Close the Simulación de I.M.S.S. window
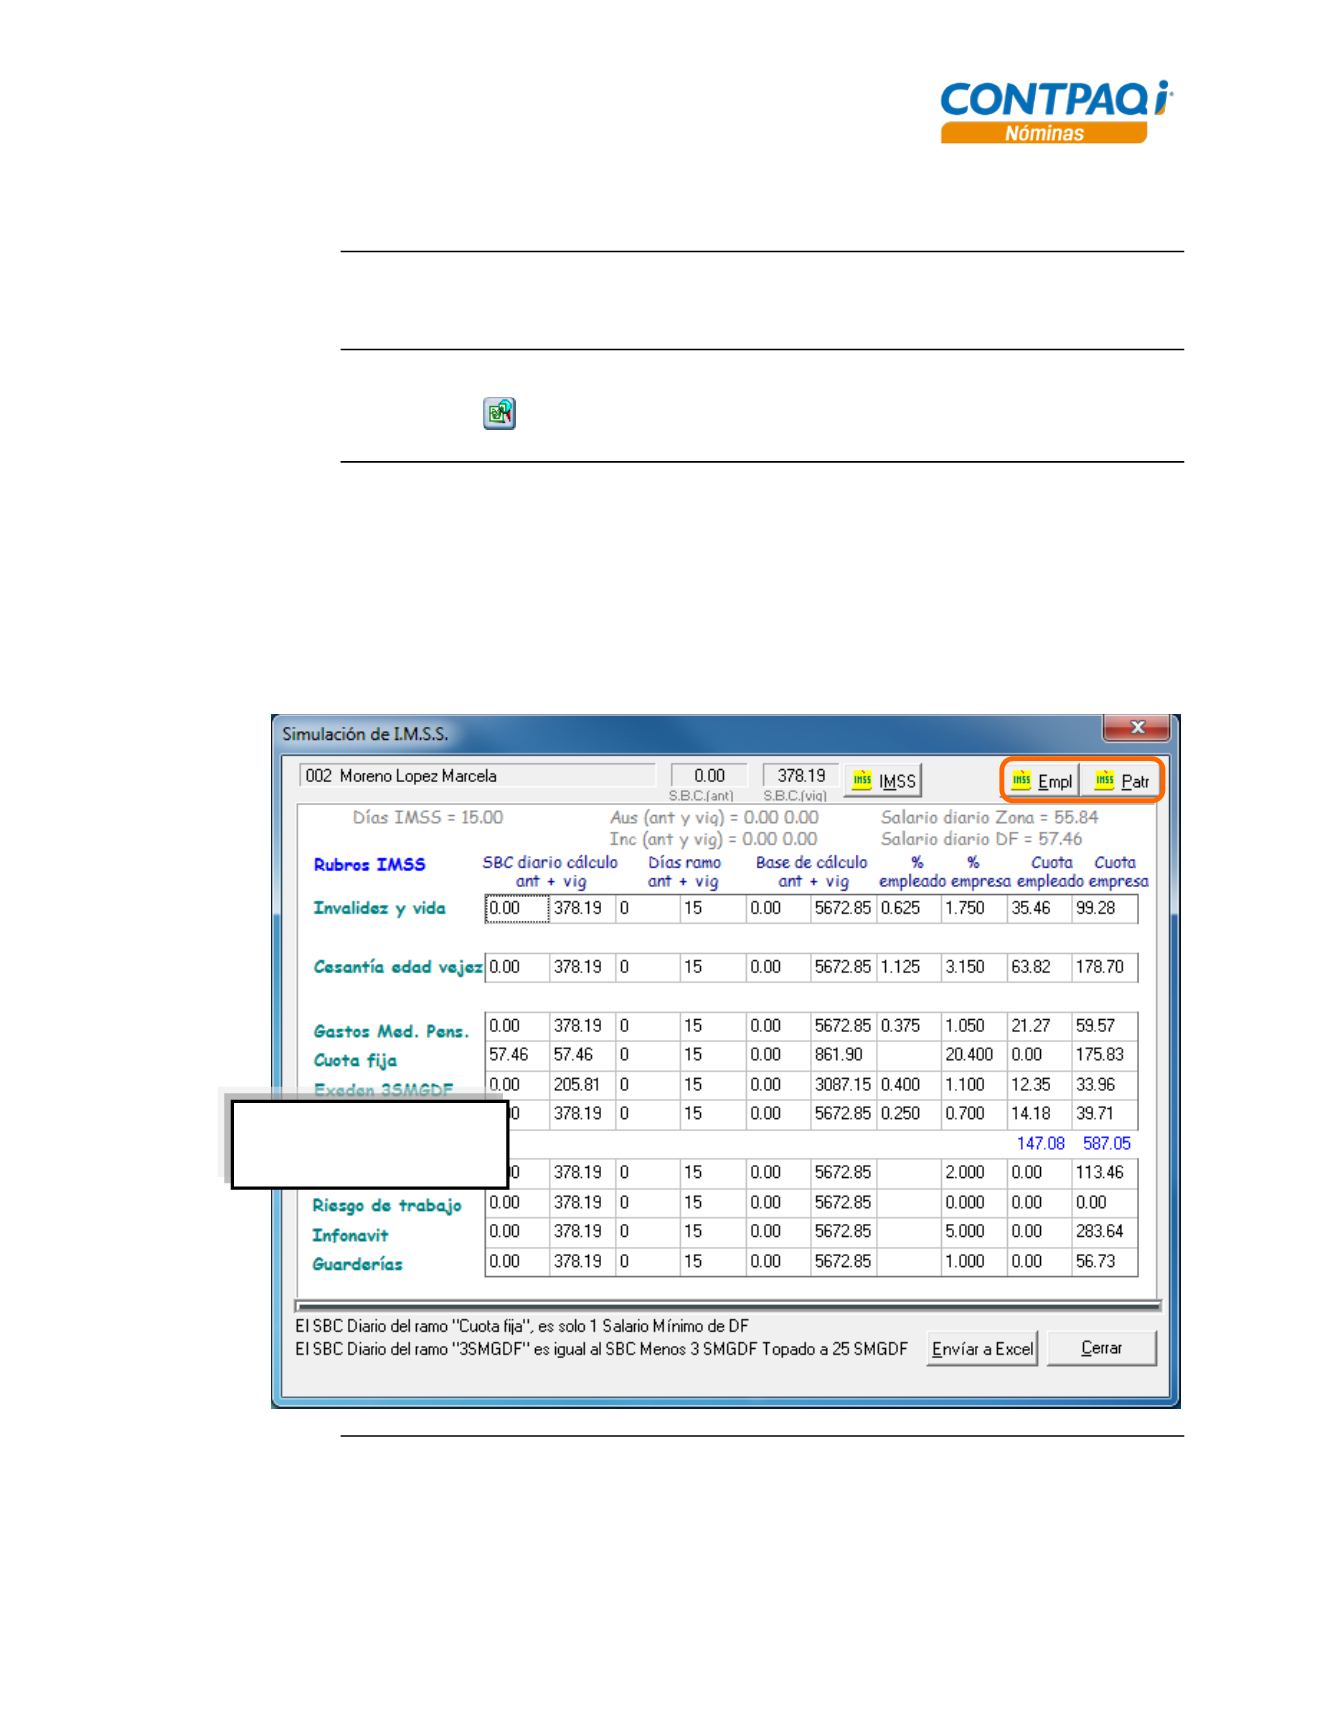Screen dimensions: 1338x1731 point(1135,728)
